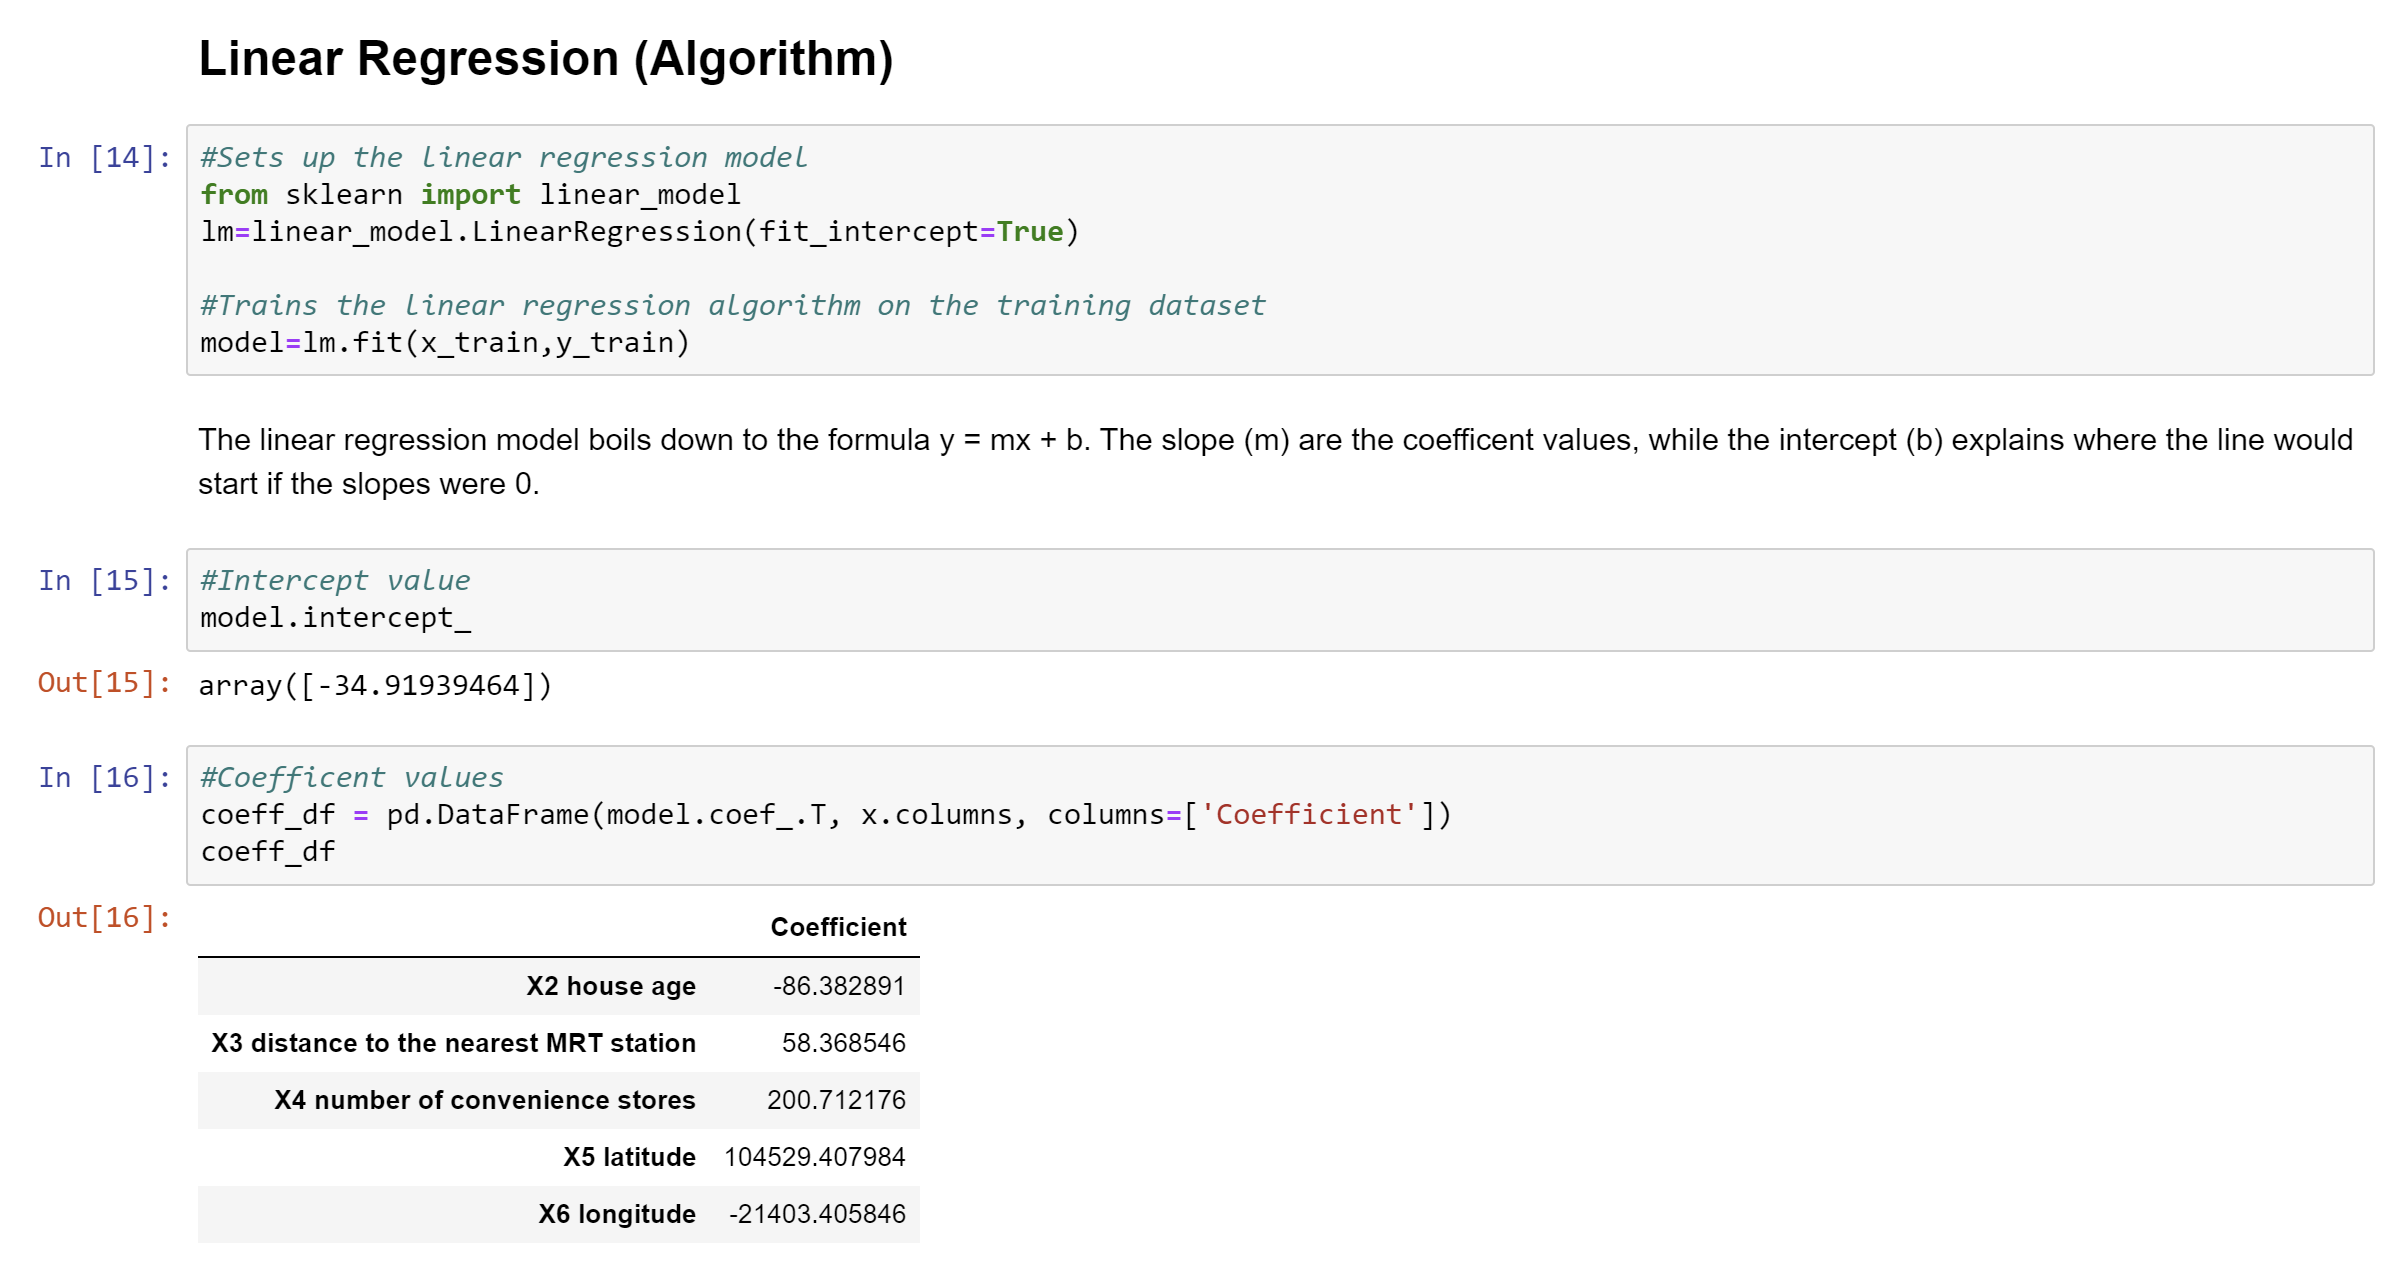Click the X6 longitude row label
This screenshot has width=2407, height=1270.
pyautogui.click(x=616, y=1214)
